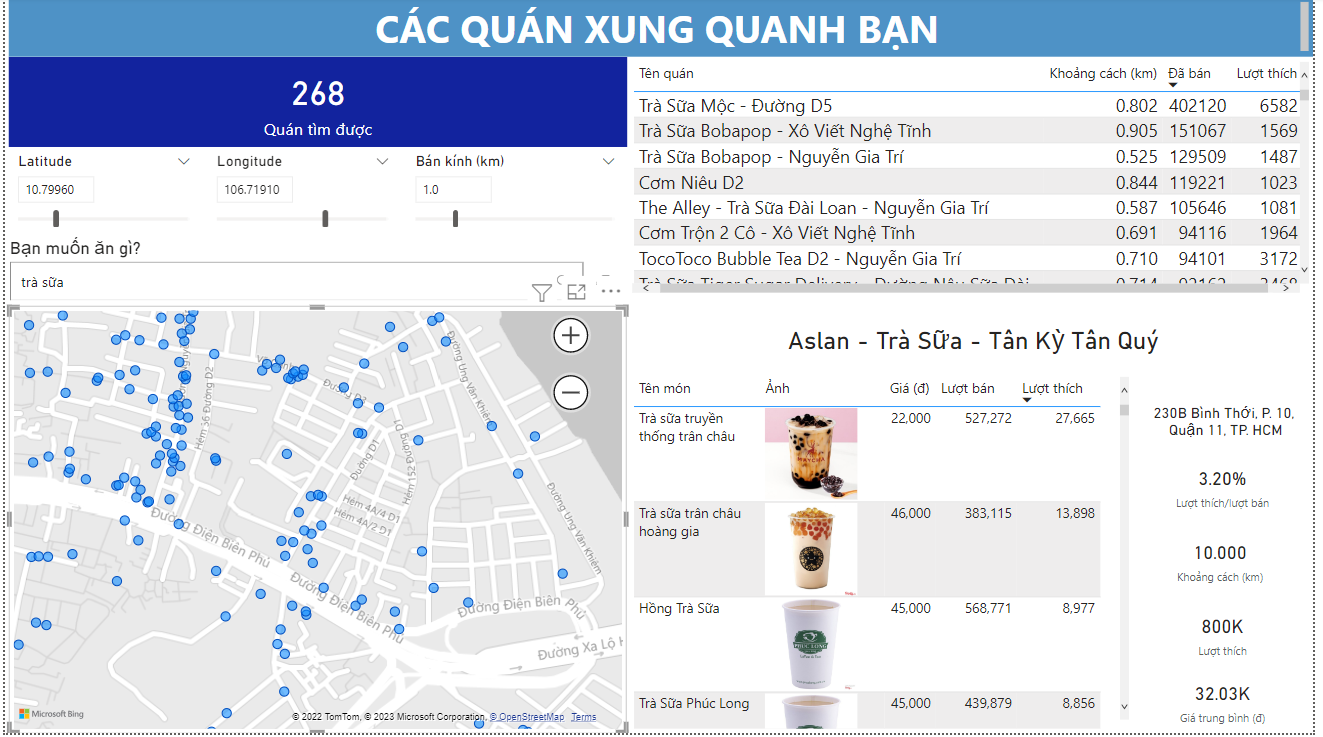Click the price 22,000 in the dish table

click(911, 418)
